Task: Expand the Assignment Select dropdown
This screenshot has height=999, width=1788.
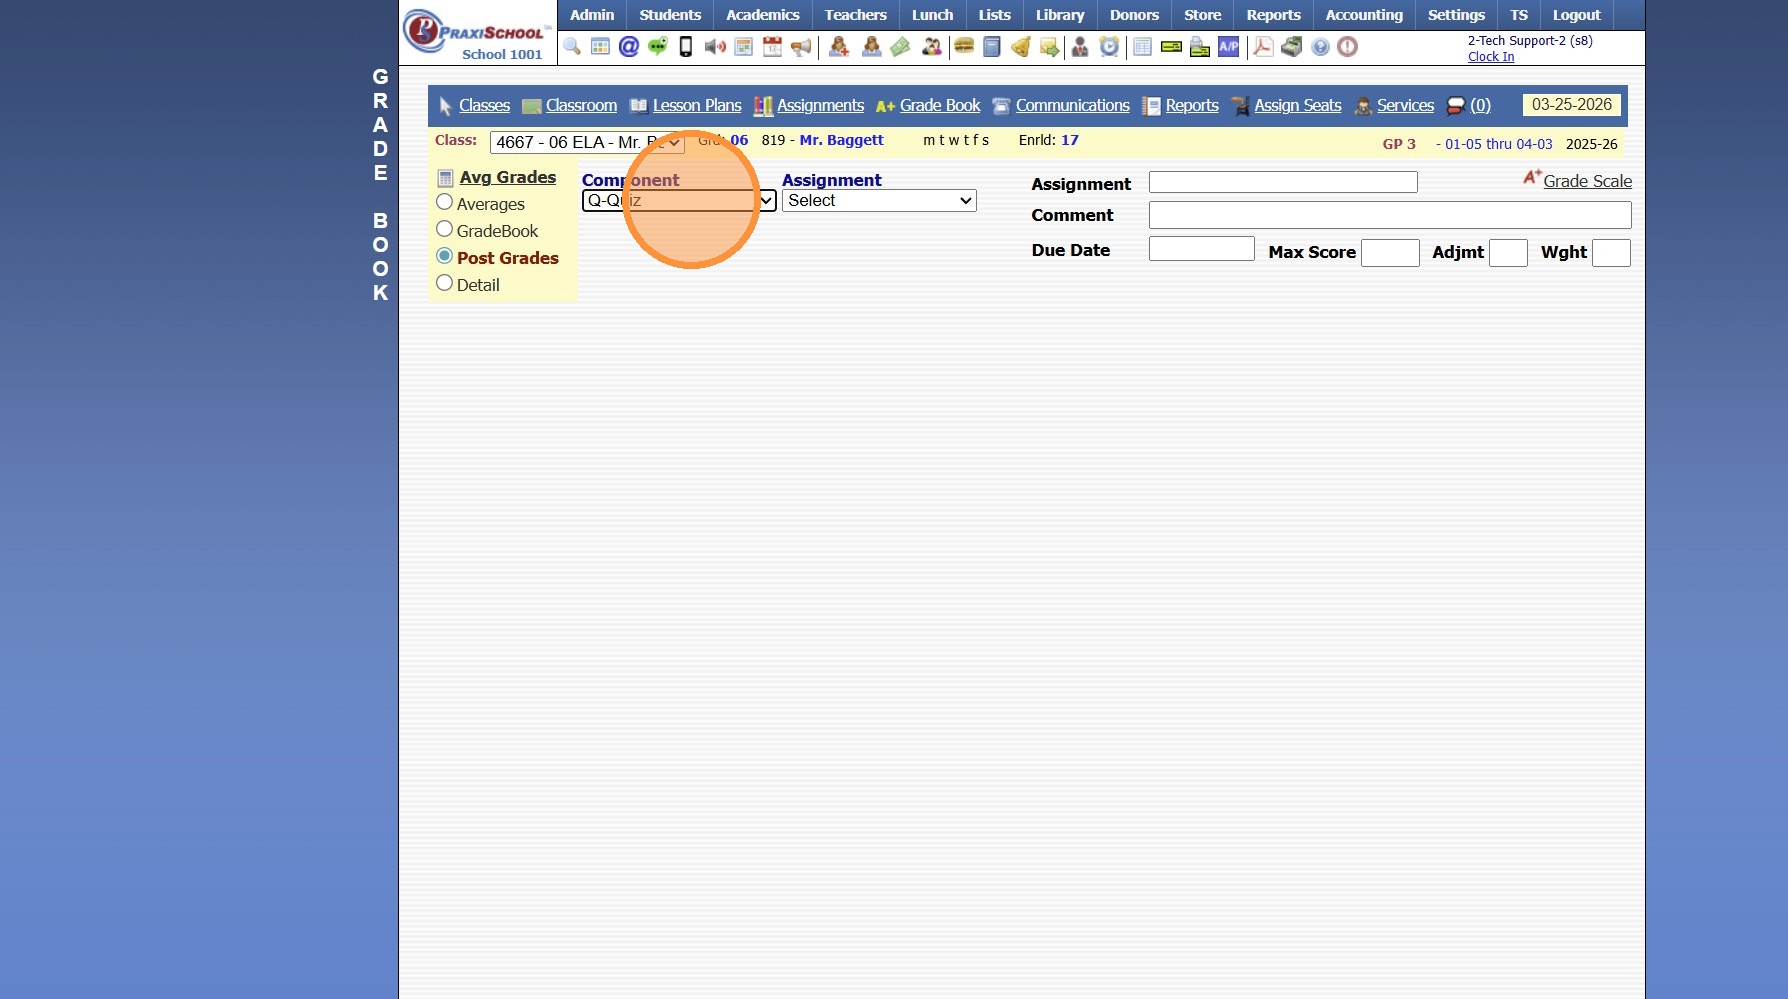Action: 879,201
